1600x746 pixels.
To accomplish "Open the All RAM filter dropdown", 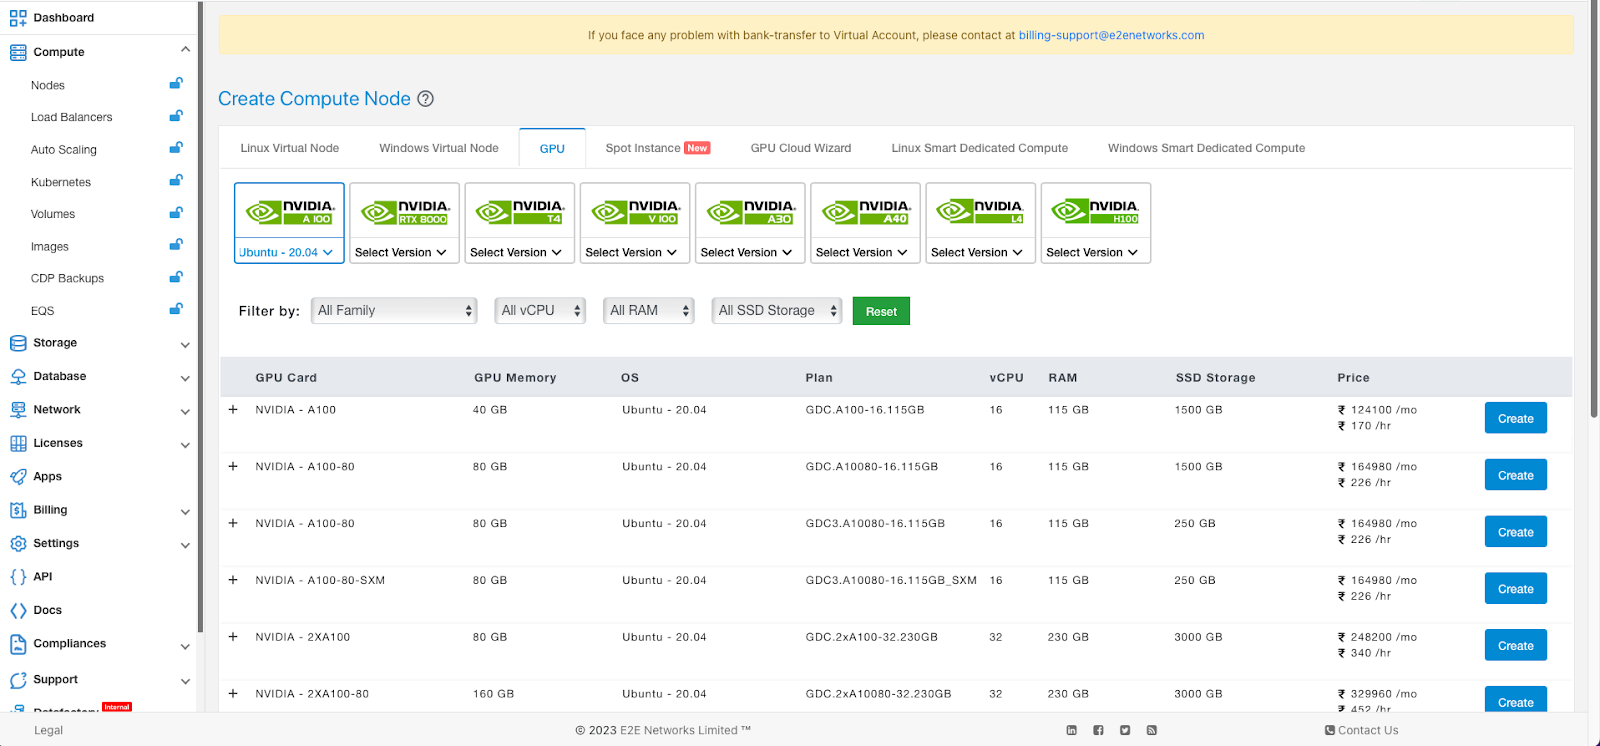I will pos(649,311).
